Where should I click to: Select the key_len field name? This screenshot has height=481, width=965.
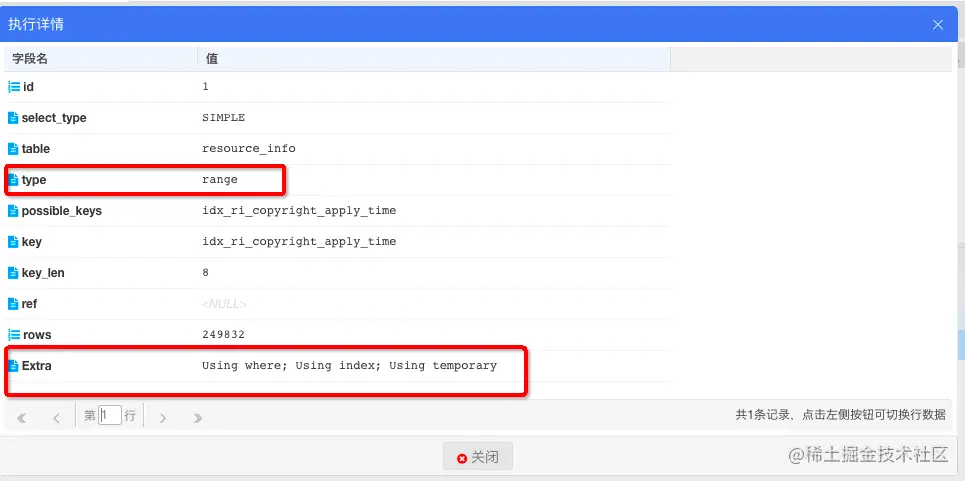(x=43, y=273)
